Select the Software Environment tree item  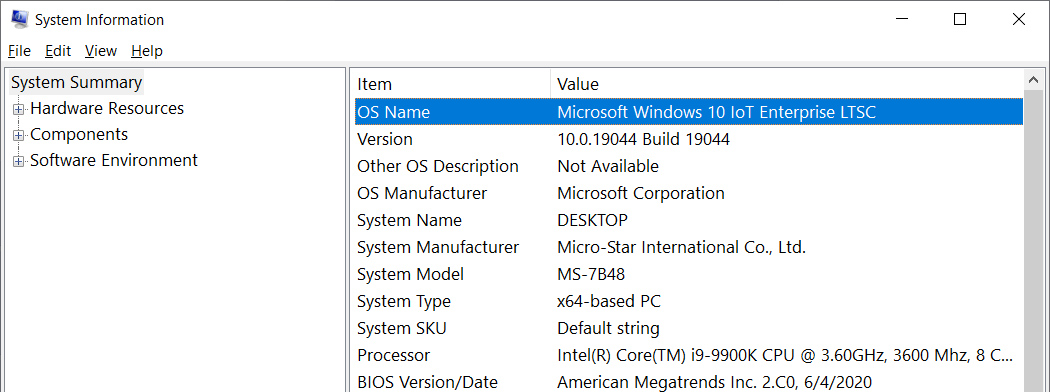114,161
